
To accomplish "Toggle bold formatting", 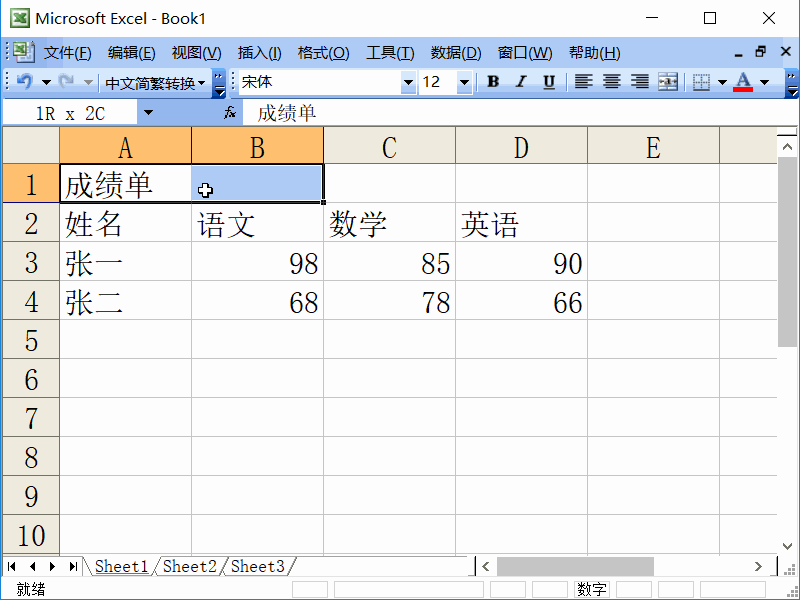I will (492, 82).
